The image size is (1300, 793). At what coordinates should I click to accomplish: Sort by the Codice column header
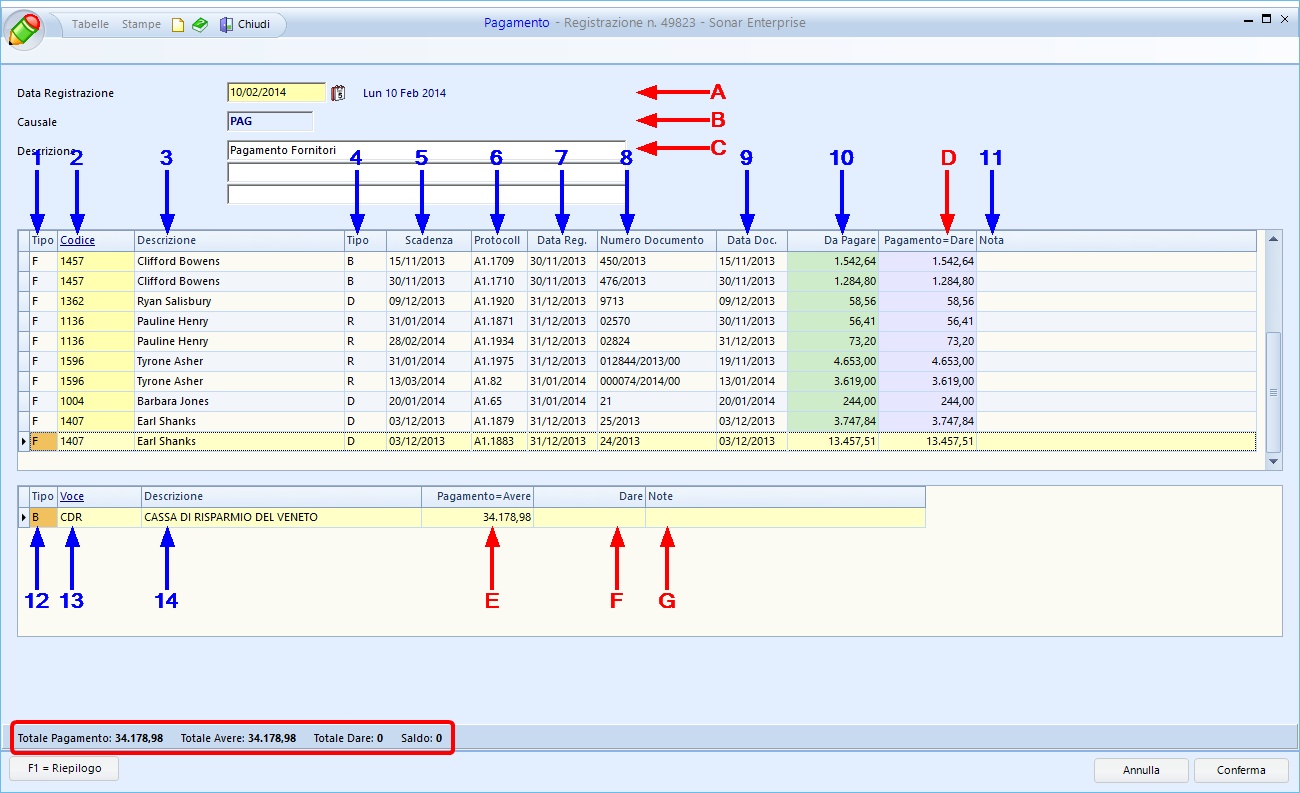point(78,241)
